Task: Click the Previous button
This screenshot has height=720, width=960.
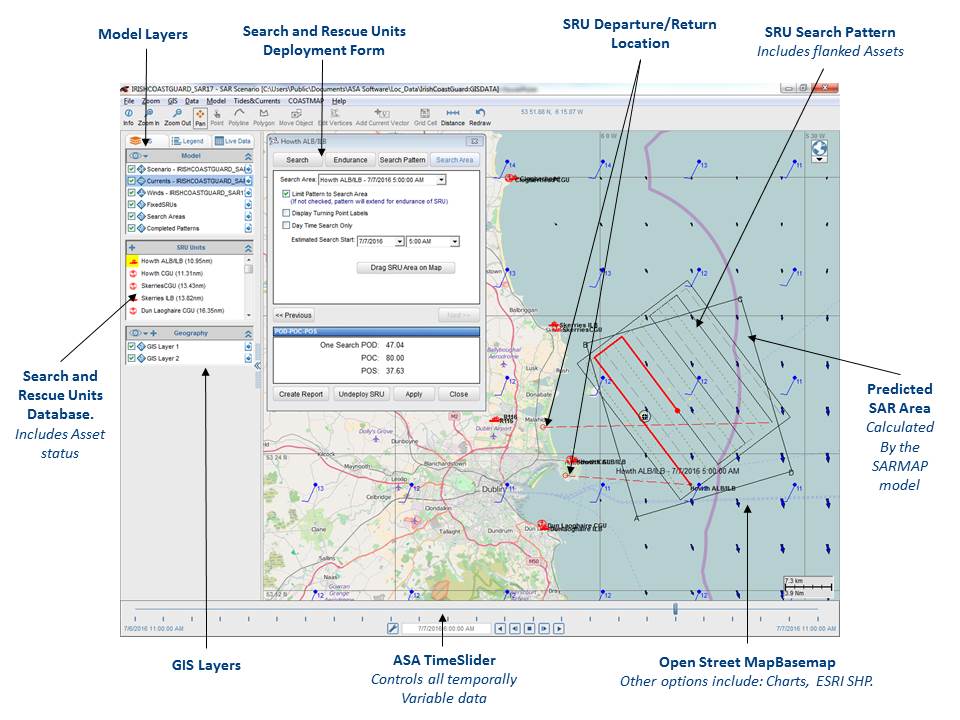Action: click(x=293, y=315)
